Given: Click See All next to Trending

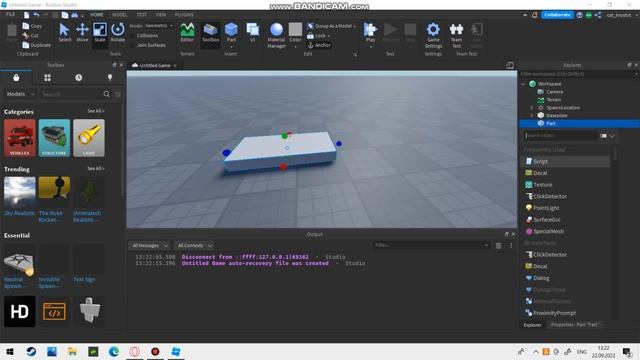Looking at the screenshot, I should 96,169.
